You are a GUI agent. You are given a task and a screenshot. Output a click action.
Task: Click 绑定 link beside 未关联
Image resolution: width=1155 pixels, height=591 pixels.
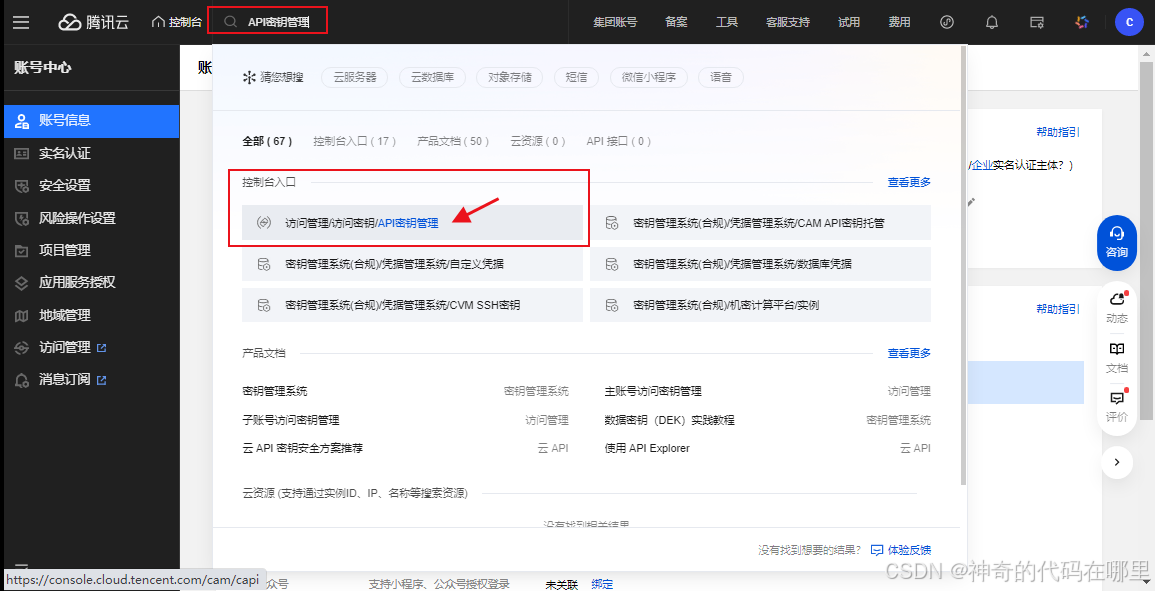tap(602, 584)
